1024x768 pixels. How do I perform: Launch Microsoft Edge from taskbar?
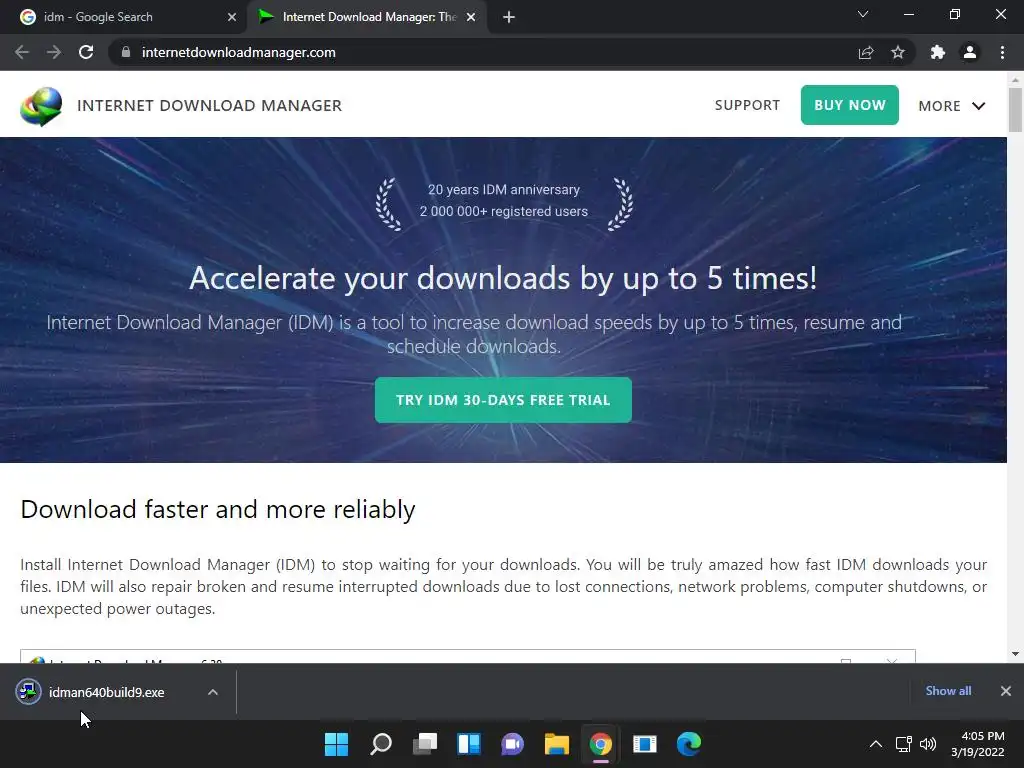pyautogui.click(x=688, y=743)
